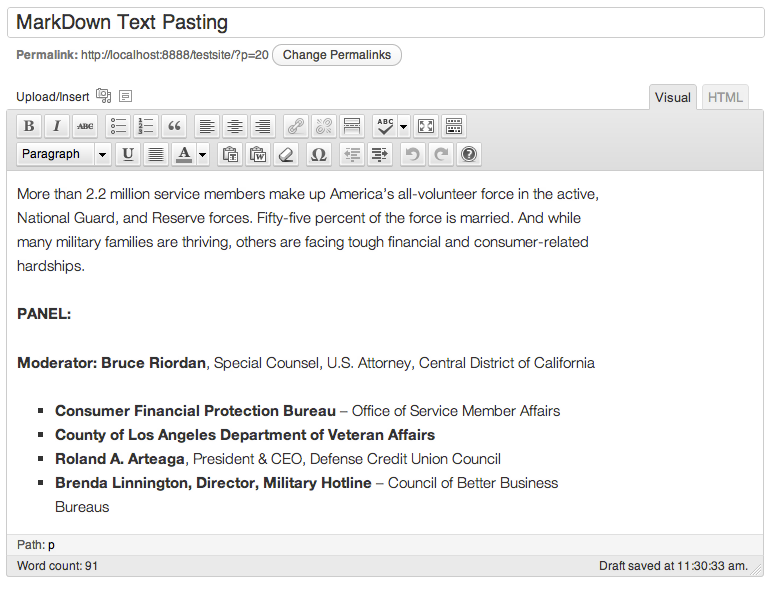Click the first paragraph about service members
Image resolution: width=775 pixels, height=590 pixels.
click(308, 230)
